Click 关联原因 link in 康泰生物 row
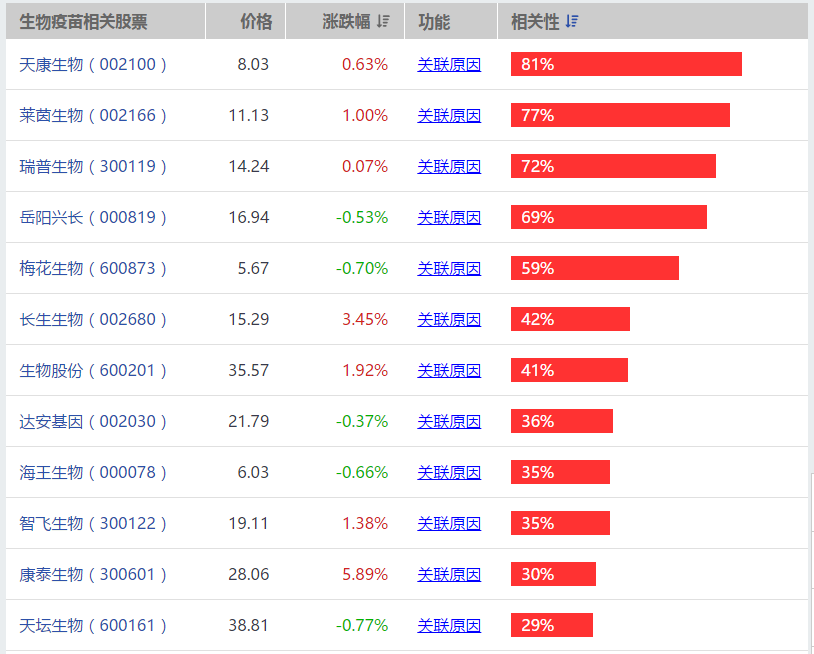814x654 pixels. (449, 574)
